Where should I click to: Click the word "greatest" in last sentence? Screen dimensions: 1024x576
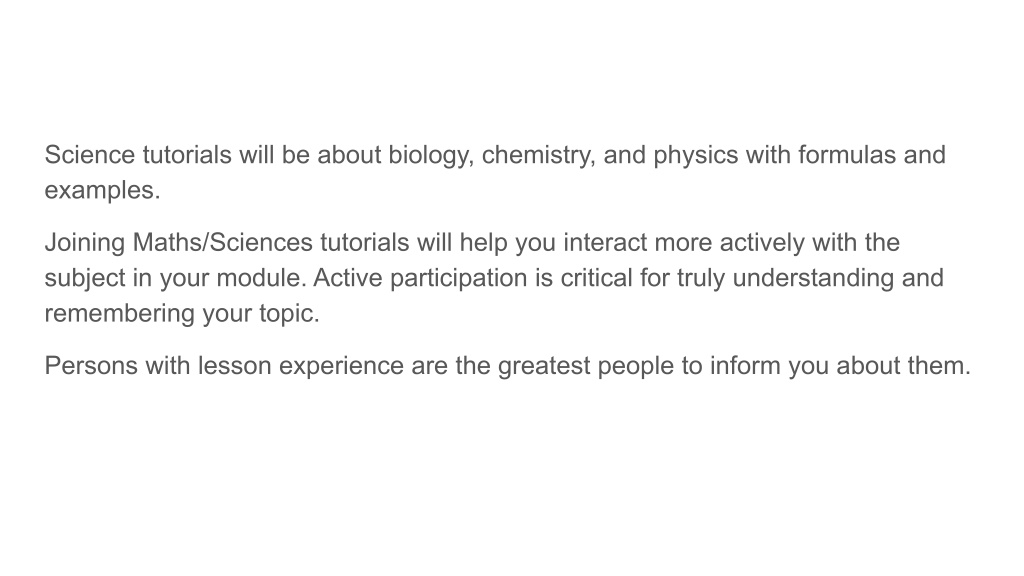(x=544, y=367)
